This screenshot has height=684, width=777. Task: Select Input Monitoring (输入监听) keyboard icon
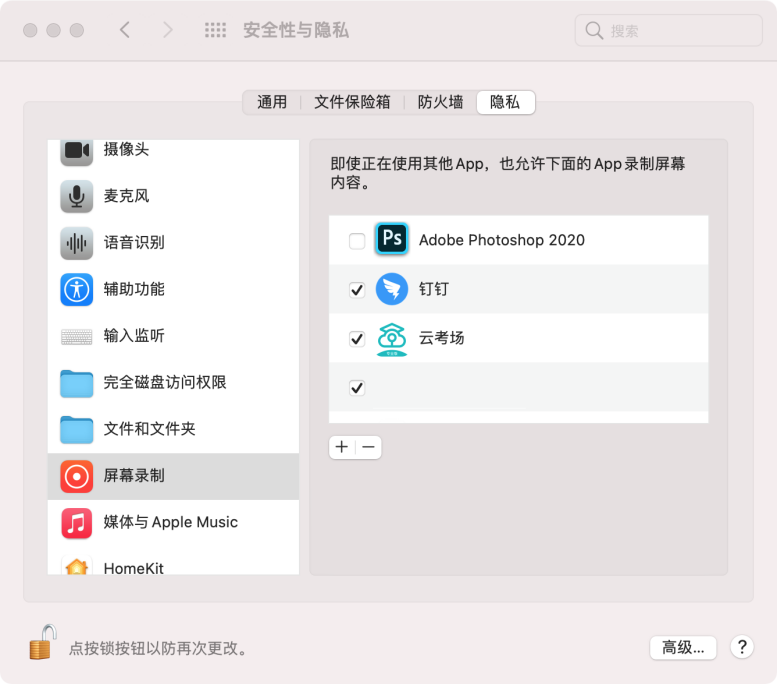coord(77,336)
